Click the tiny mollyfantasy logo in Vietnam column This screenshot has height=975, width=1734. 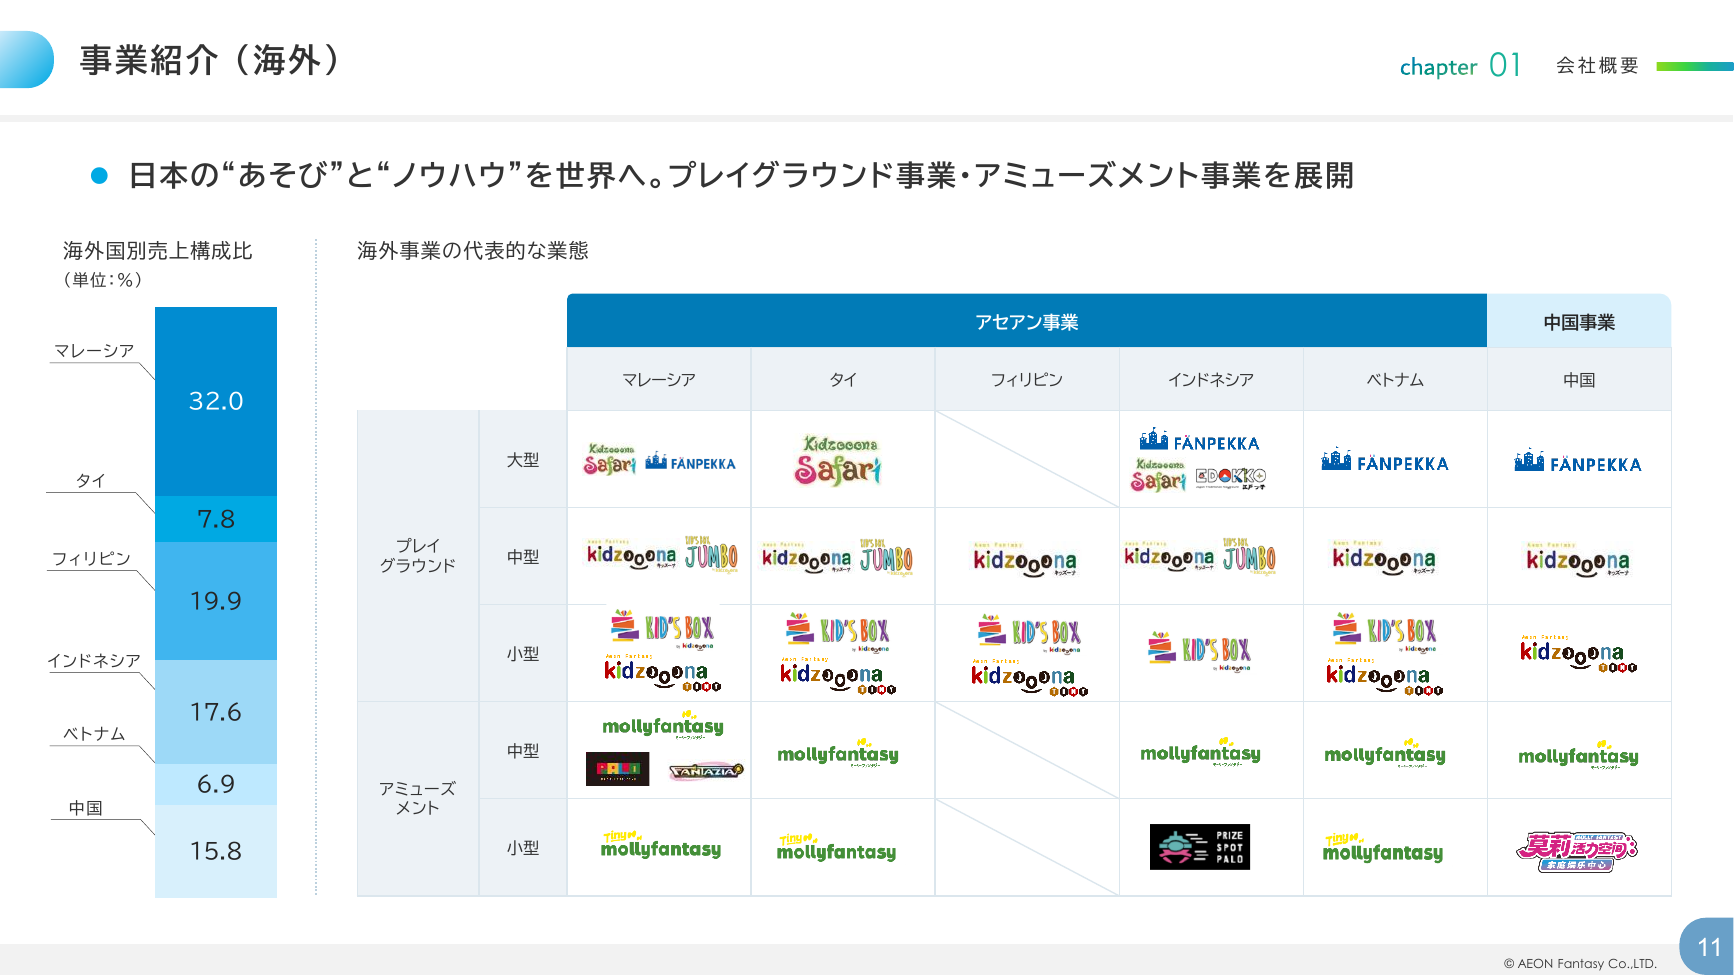click(x=1383, y=848)
